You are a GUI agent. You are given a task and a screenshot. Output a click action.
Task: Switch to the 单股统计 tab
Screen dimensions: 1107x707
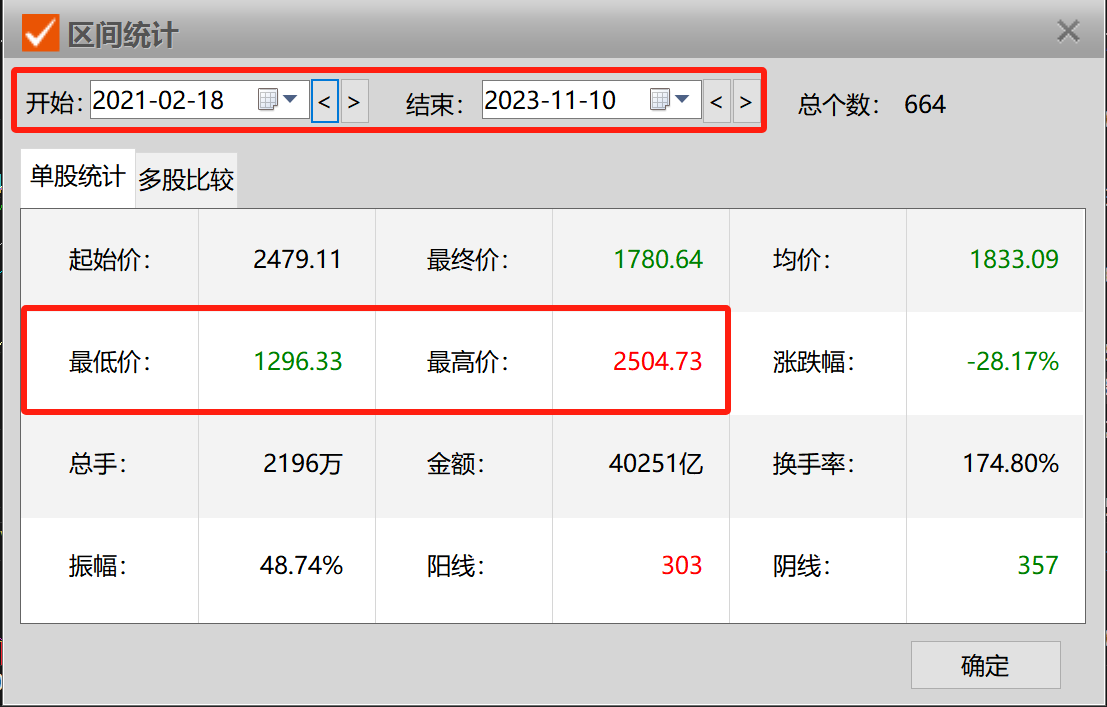tap(78, 177)
